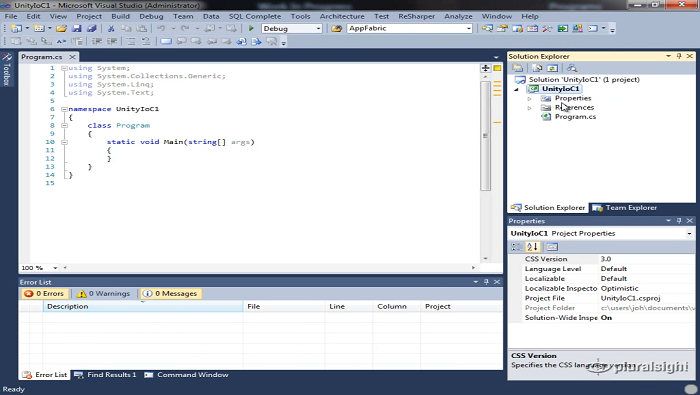Switch Properties to Alphabetical sort view
Screen dimensions: 700x395
[x=533, y=247]
